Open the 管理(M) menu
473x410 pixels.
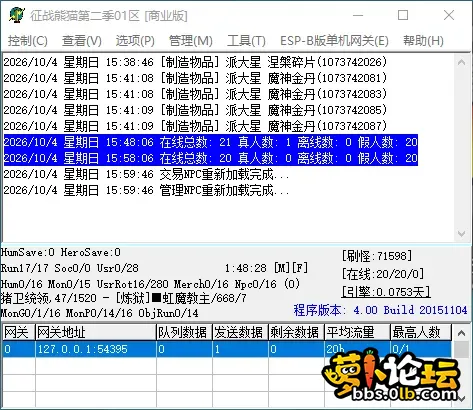pyautogui.click(x=191, y=41)
